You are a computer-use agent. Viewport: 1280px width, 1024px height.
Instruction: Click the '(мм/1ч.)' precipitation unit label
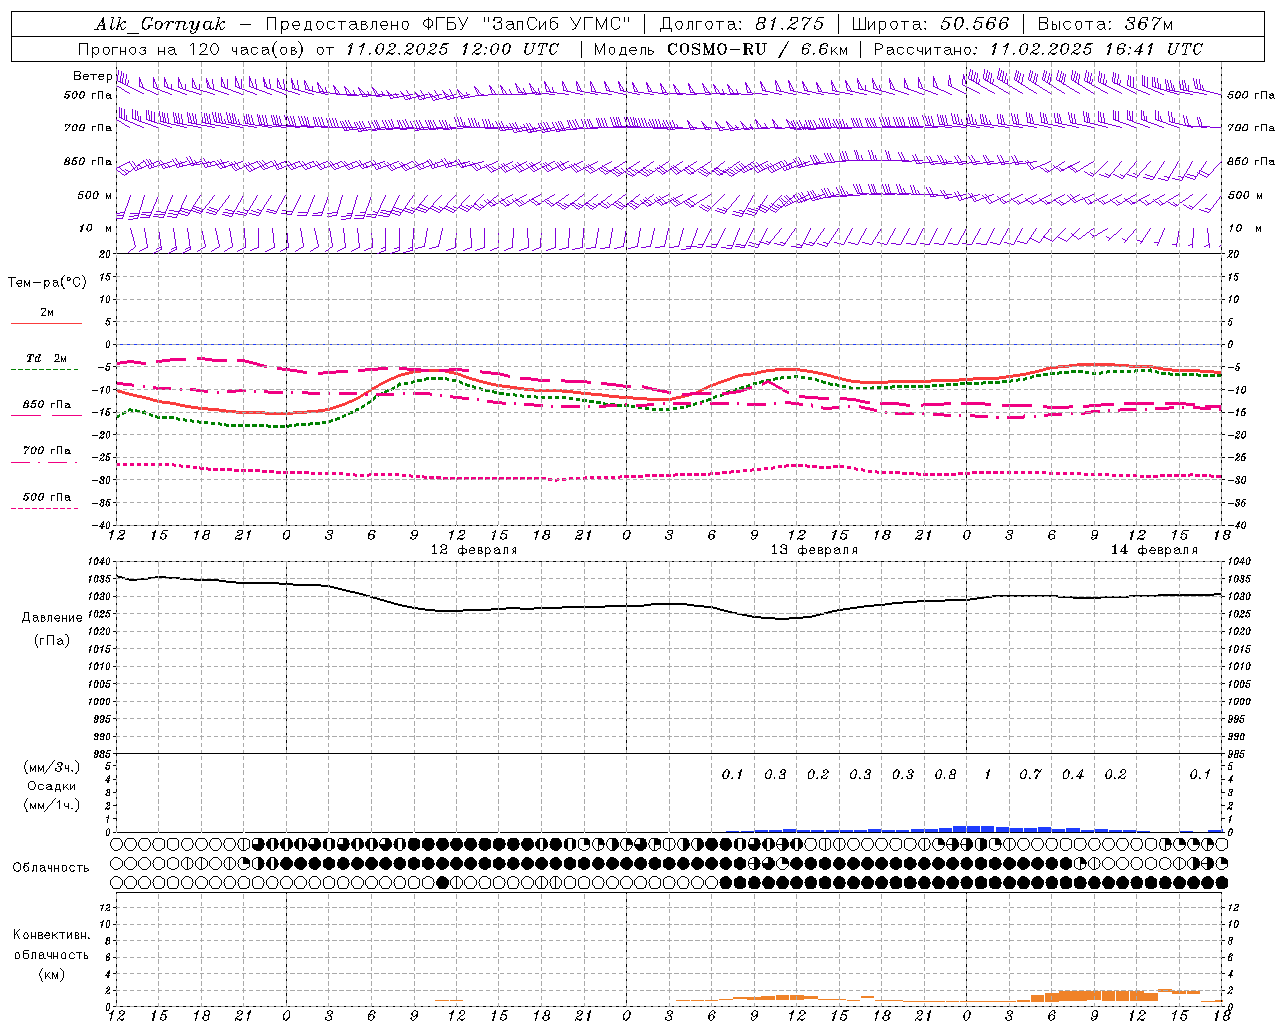coord(52,805)
